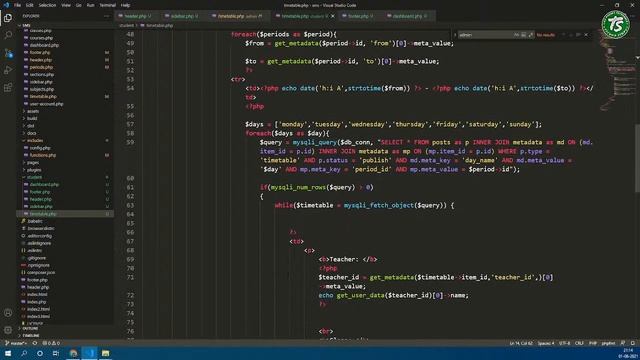Open the Selection menu
This screenshot has width=640, height=360.
[x=47, y=5]
